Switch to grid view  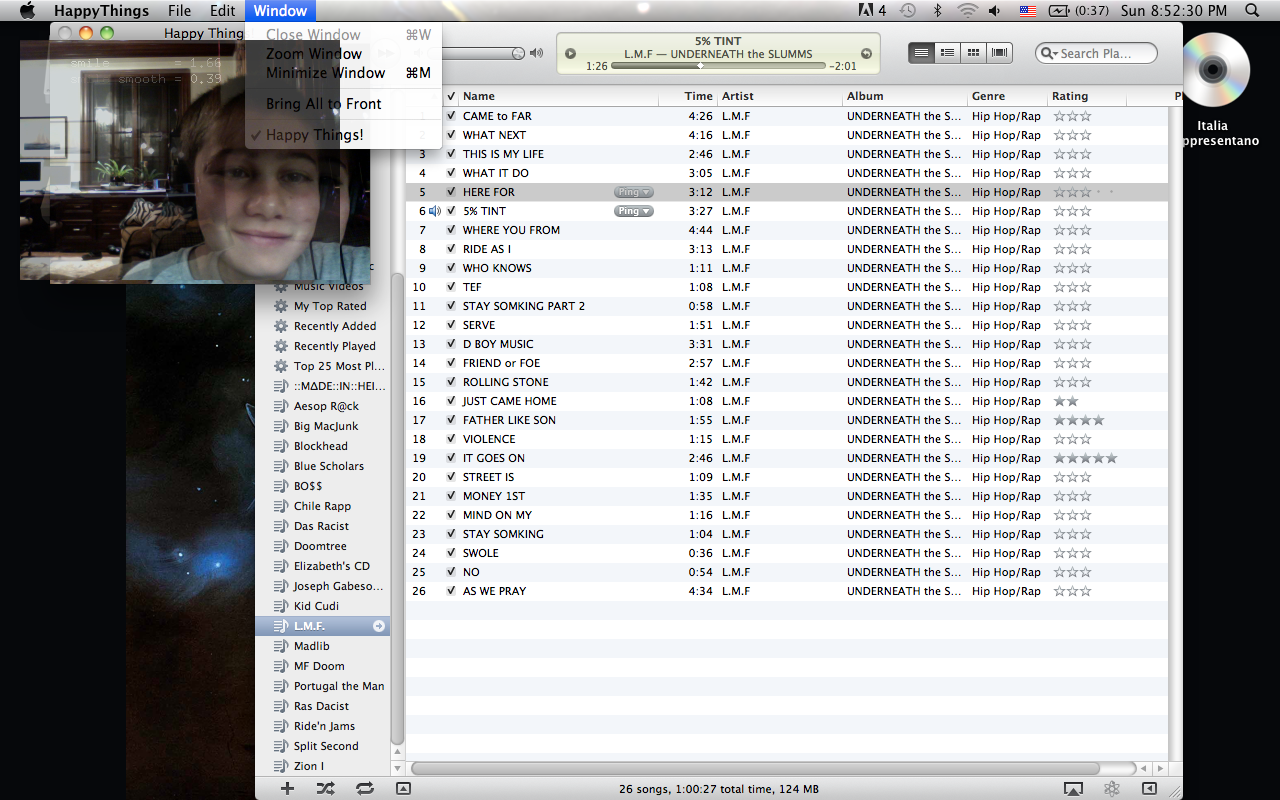pyautogui.click(x=973, y=52)
